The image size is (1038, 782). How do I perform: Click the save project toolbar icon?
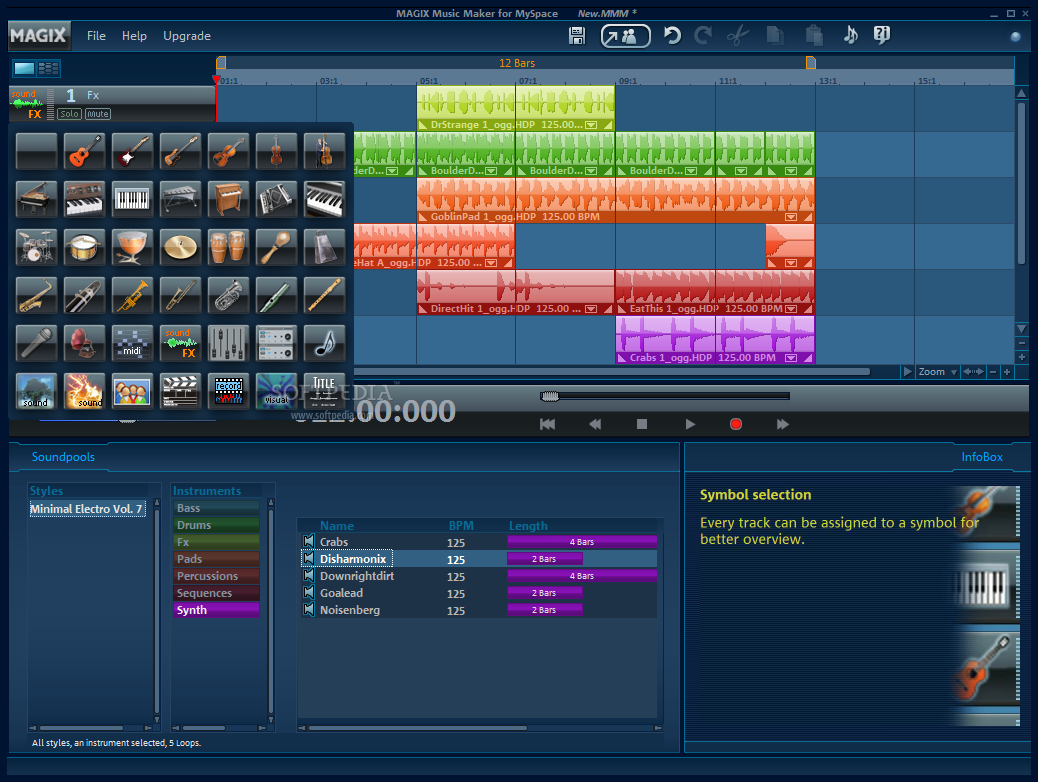577,35
